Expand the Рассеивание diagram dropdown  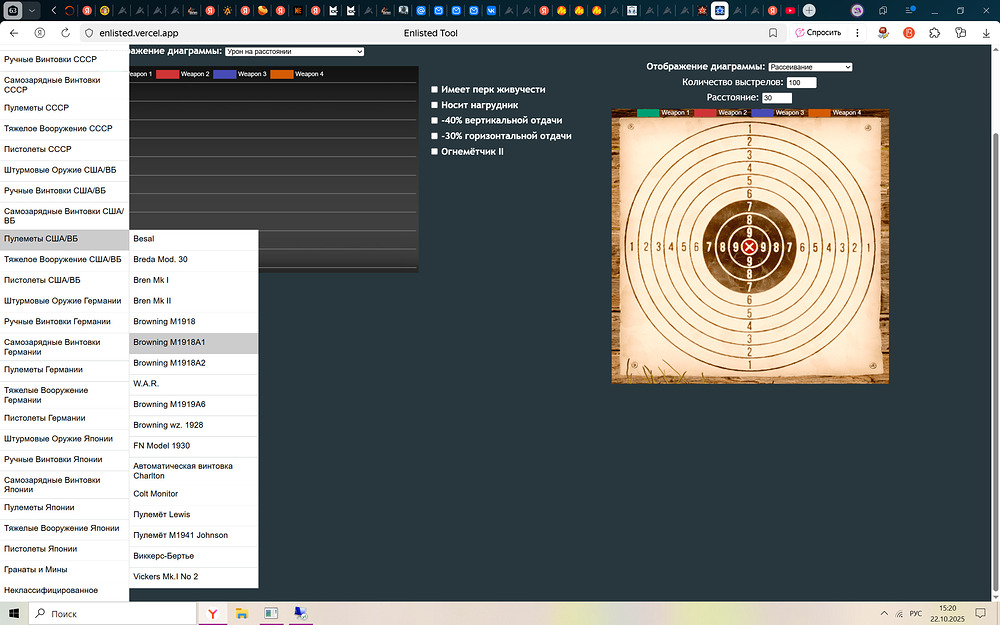click(810, 67)
